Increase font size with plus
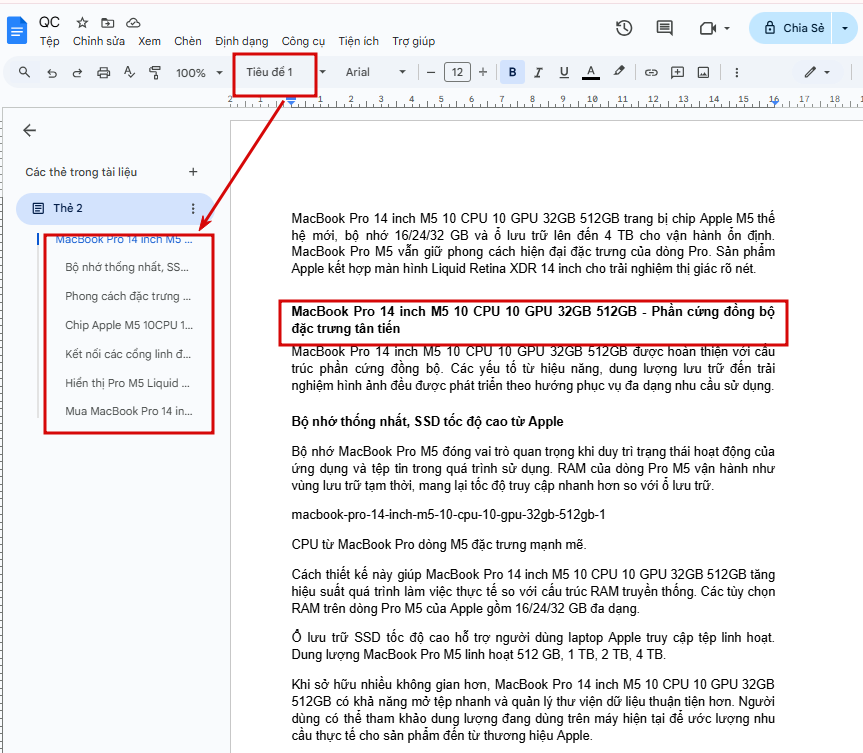 [483, 72]
